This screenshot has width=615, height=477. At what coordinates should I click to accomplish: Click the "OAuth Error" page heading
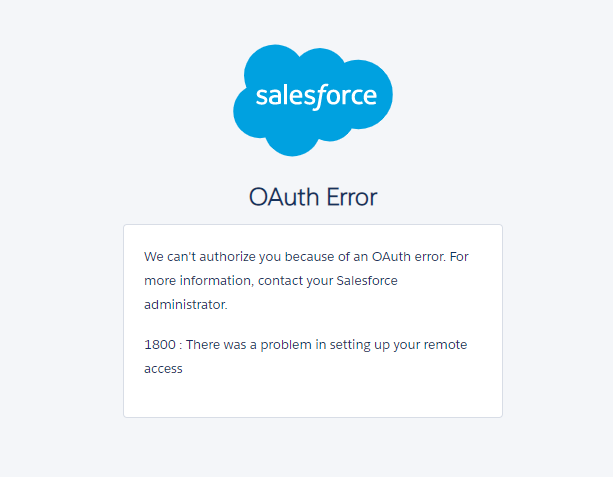click(313, 197)
